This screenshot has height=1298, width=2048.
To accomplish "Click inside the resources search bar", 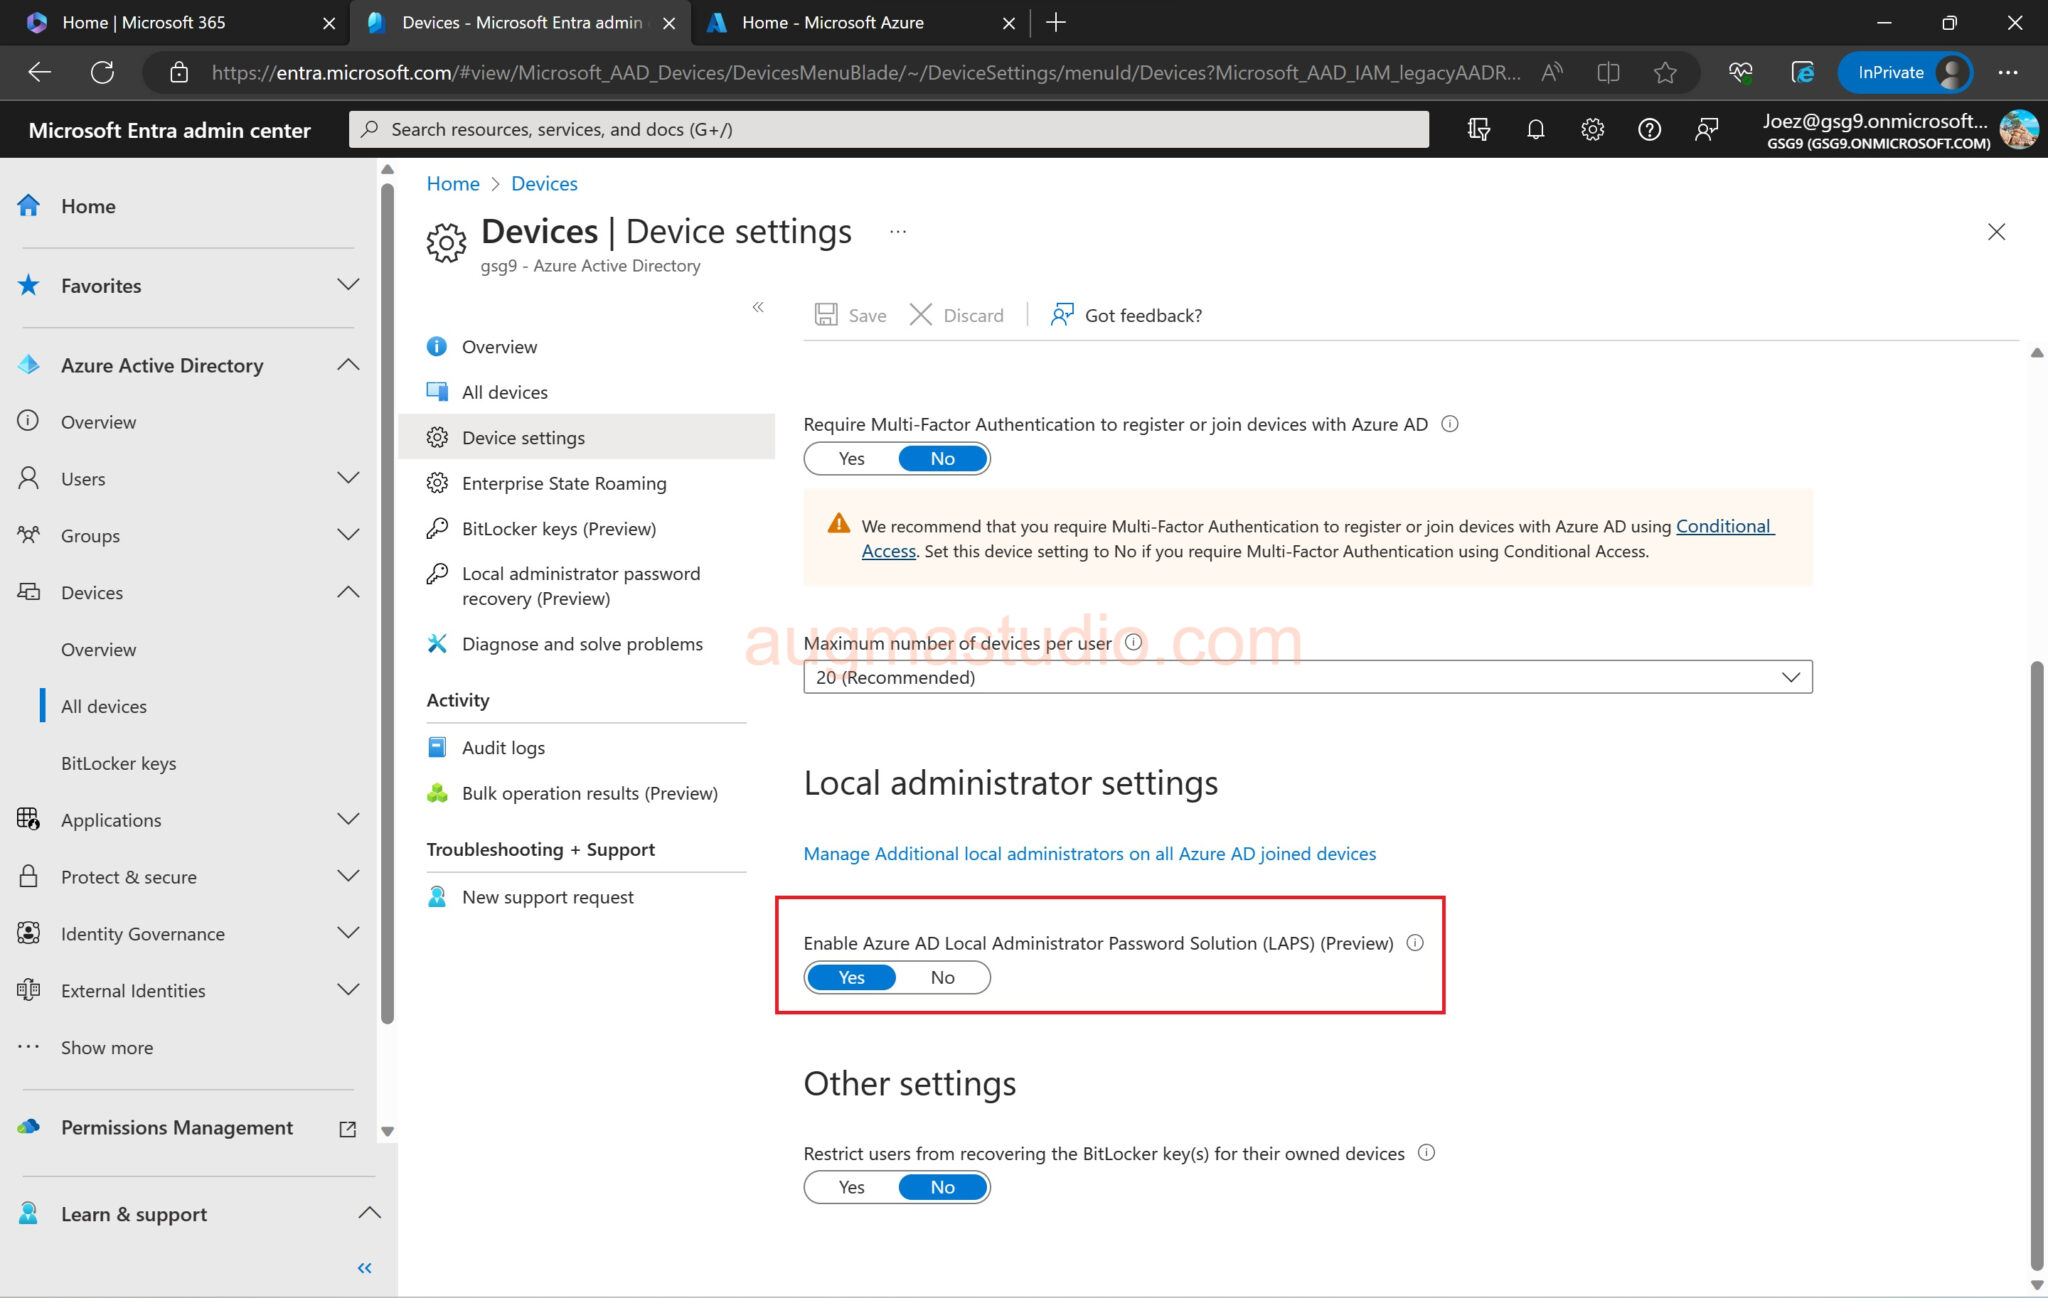I will (890, 129).
